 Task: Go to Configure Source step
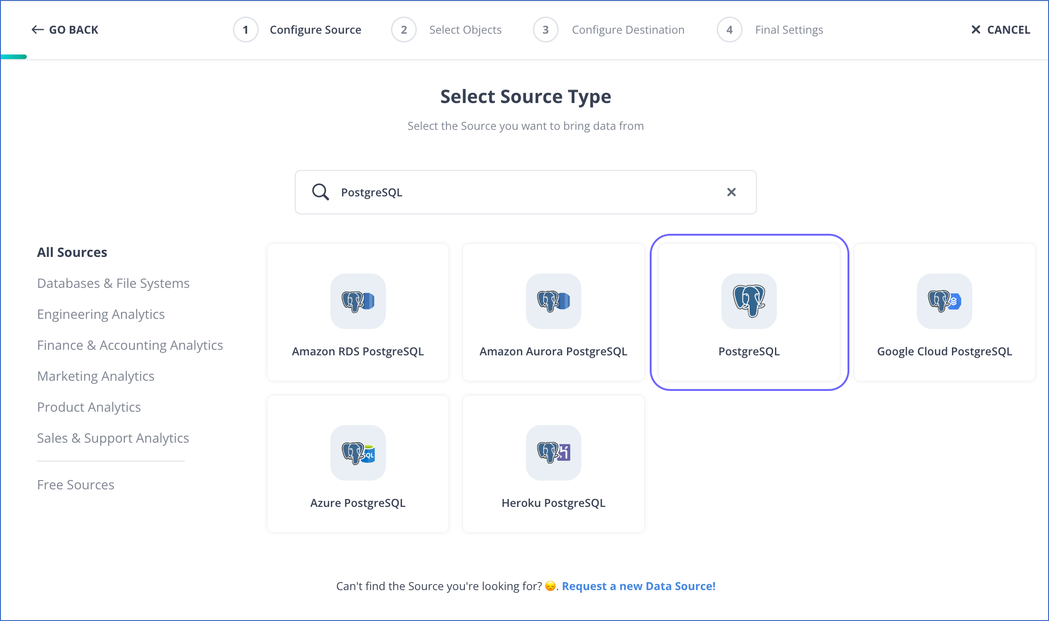coord(315,29)
